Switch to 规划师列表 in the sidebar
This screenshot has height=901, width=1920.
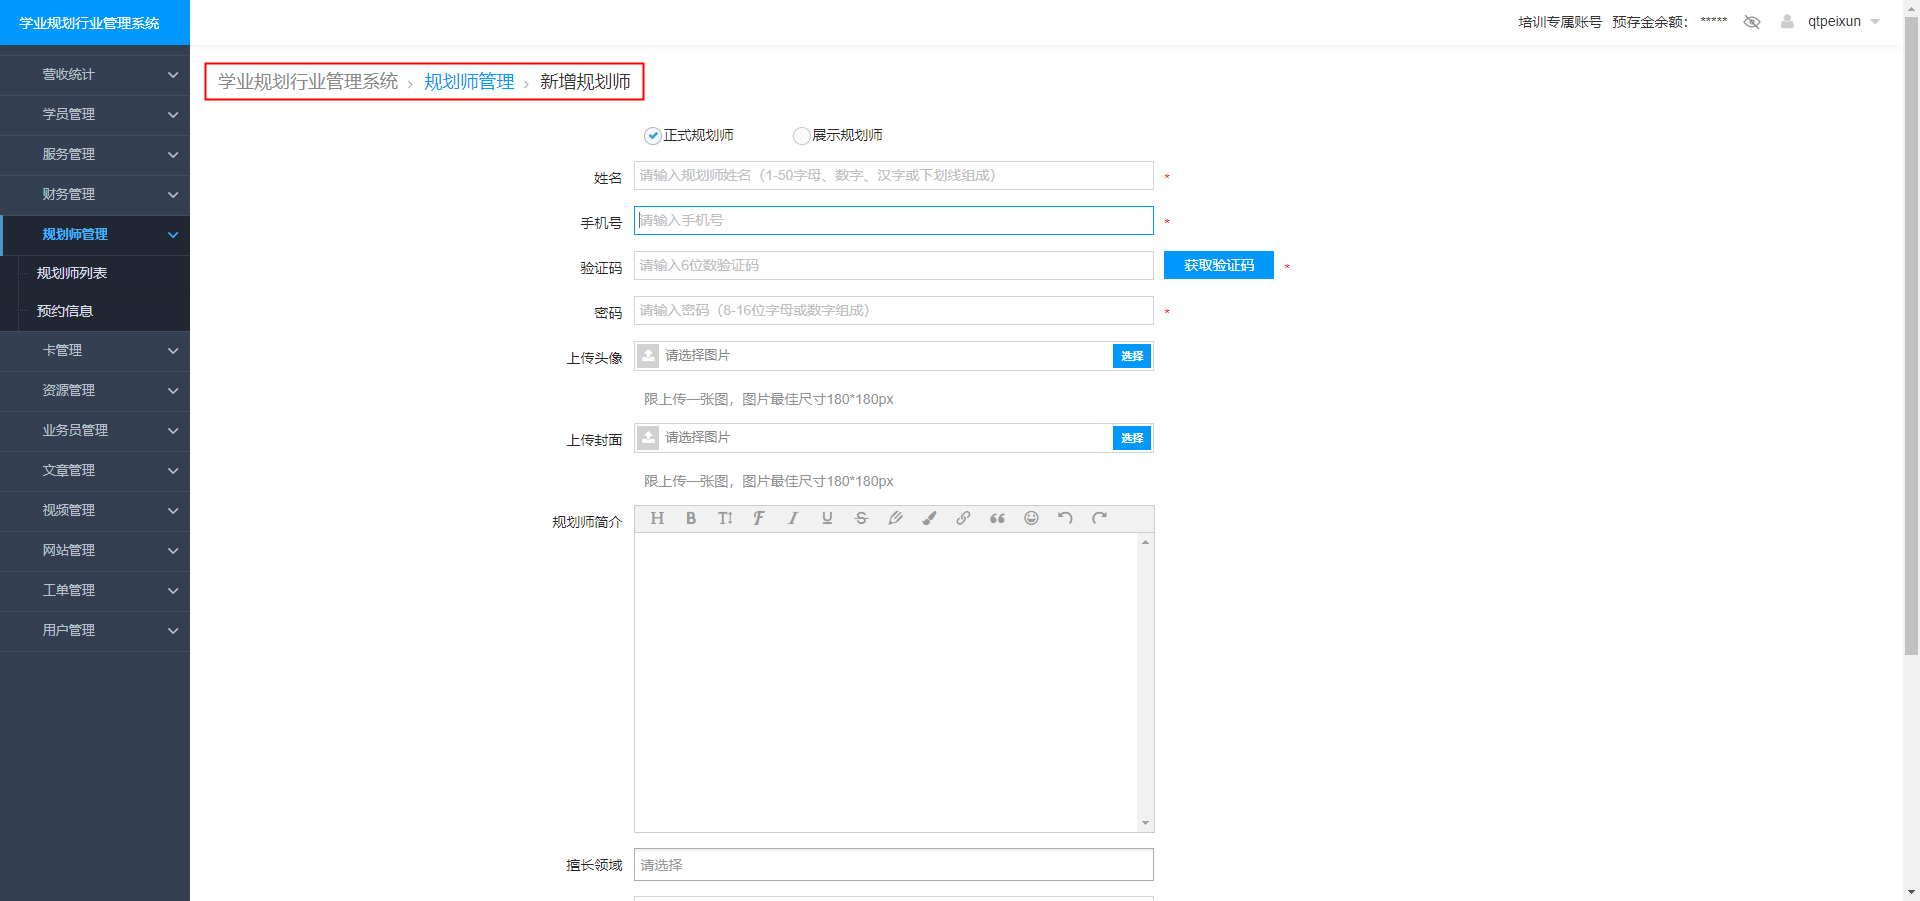tap(71, 272)
